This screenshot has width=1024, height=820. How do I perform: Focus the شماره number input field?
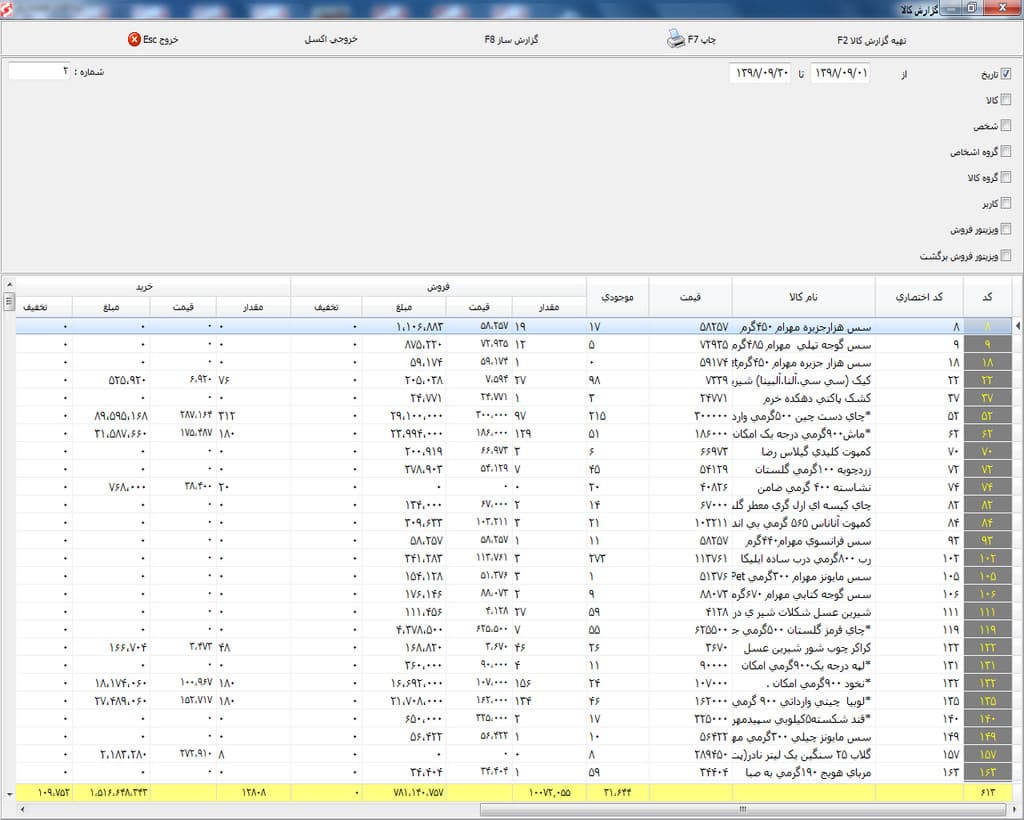[40, 72]
